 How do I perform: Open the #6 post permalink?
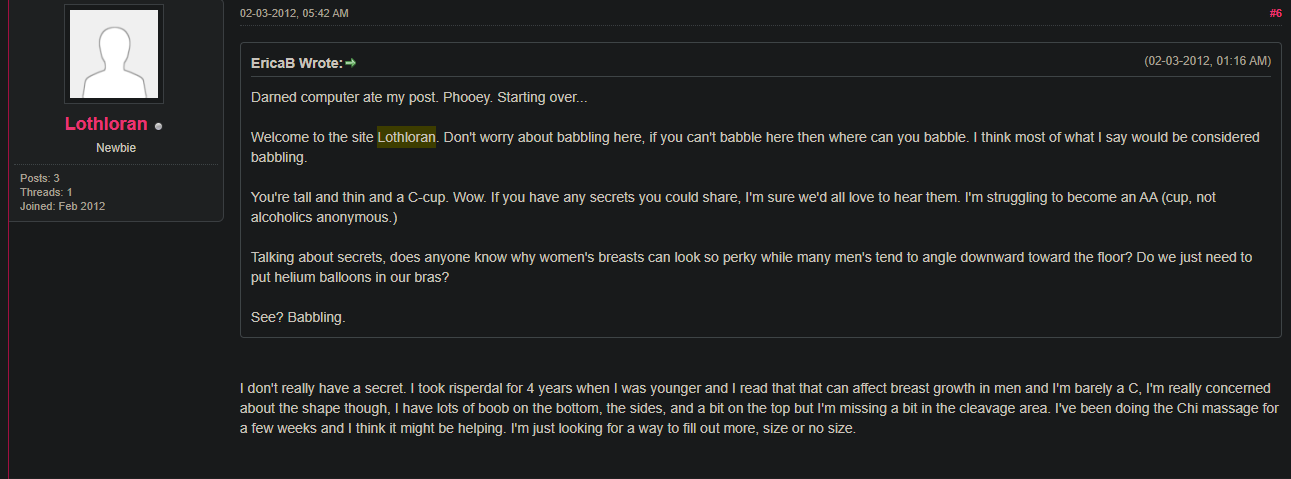coord(1275,13)
